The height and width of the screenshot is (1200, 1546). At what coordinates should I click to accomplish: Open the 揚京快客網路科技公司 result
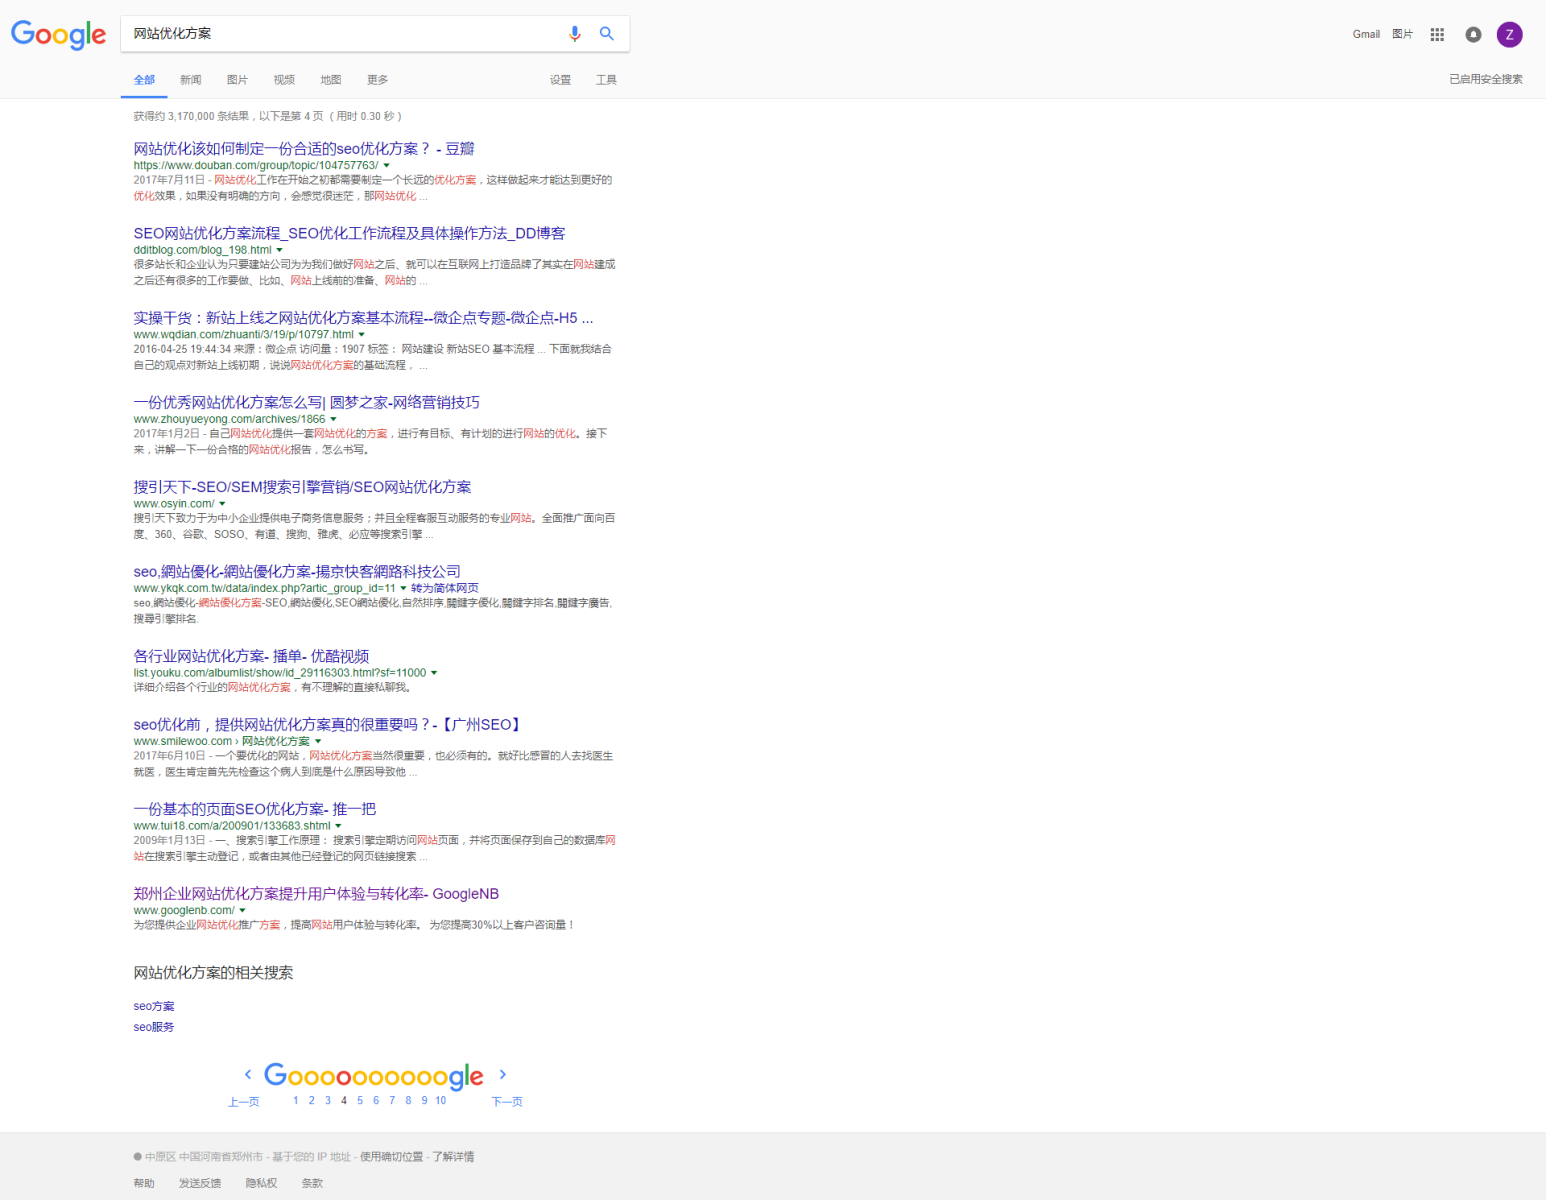297,571
